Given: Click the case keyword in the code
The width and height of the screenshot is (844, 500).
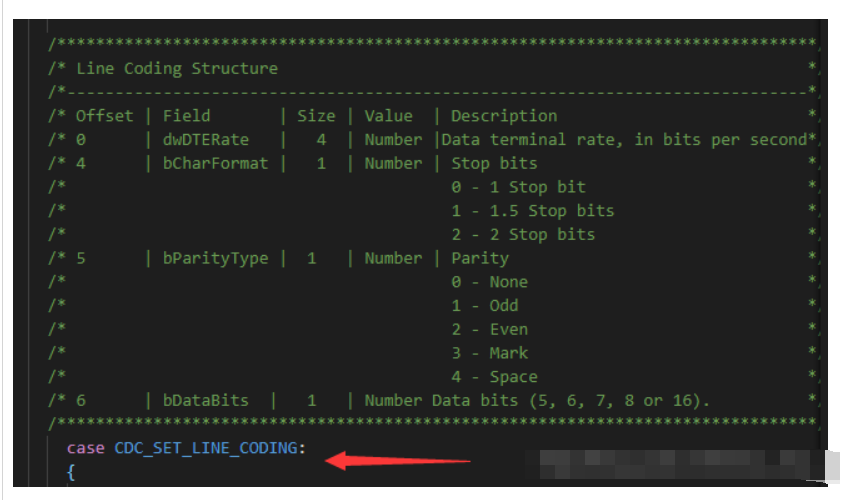Looking at the screenshot, I should [x=86, y=448].
